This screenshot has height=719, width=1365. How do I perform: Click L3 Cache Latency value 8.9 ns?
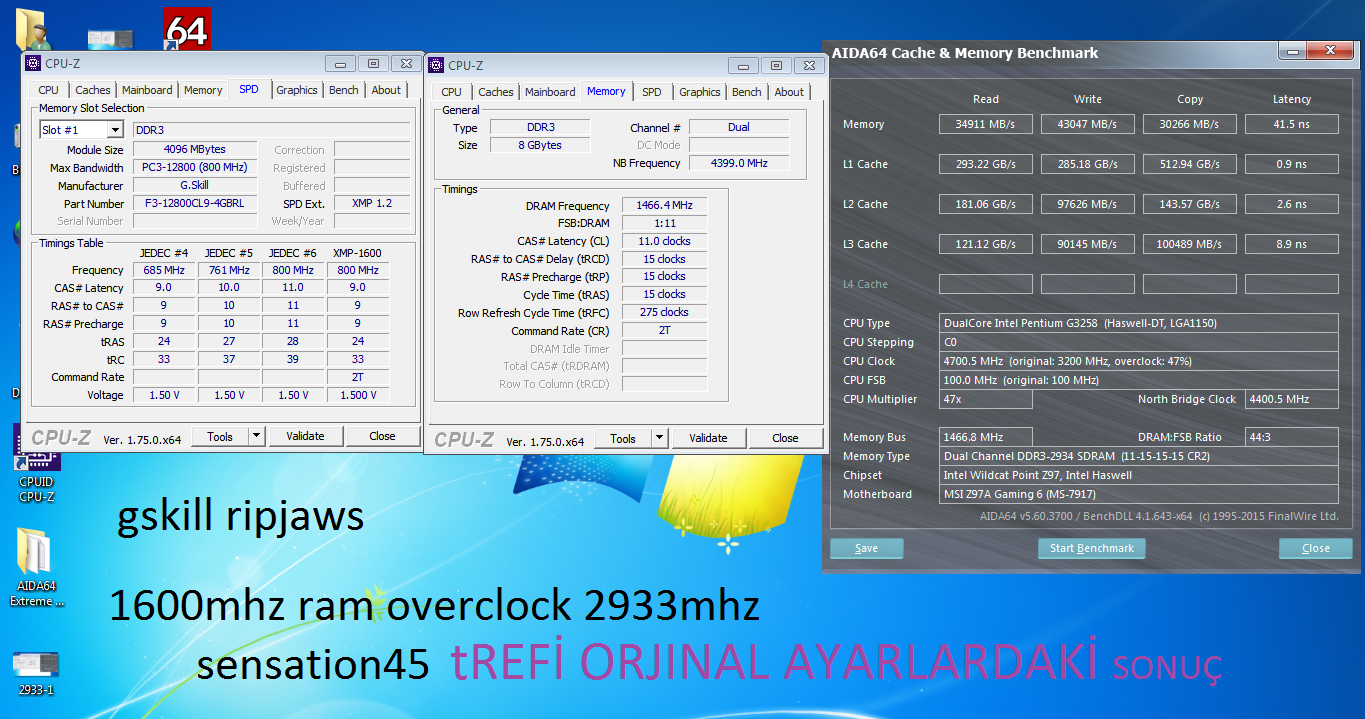tap(1291, 244)
